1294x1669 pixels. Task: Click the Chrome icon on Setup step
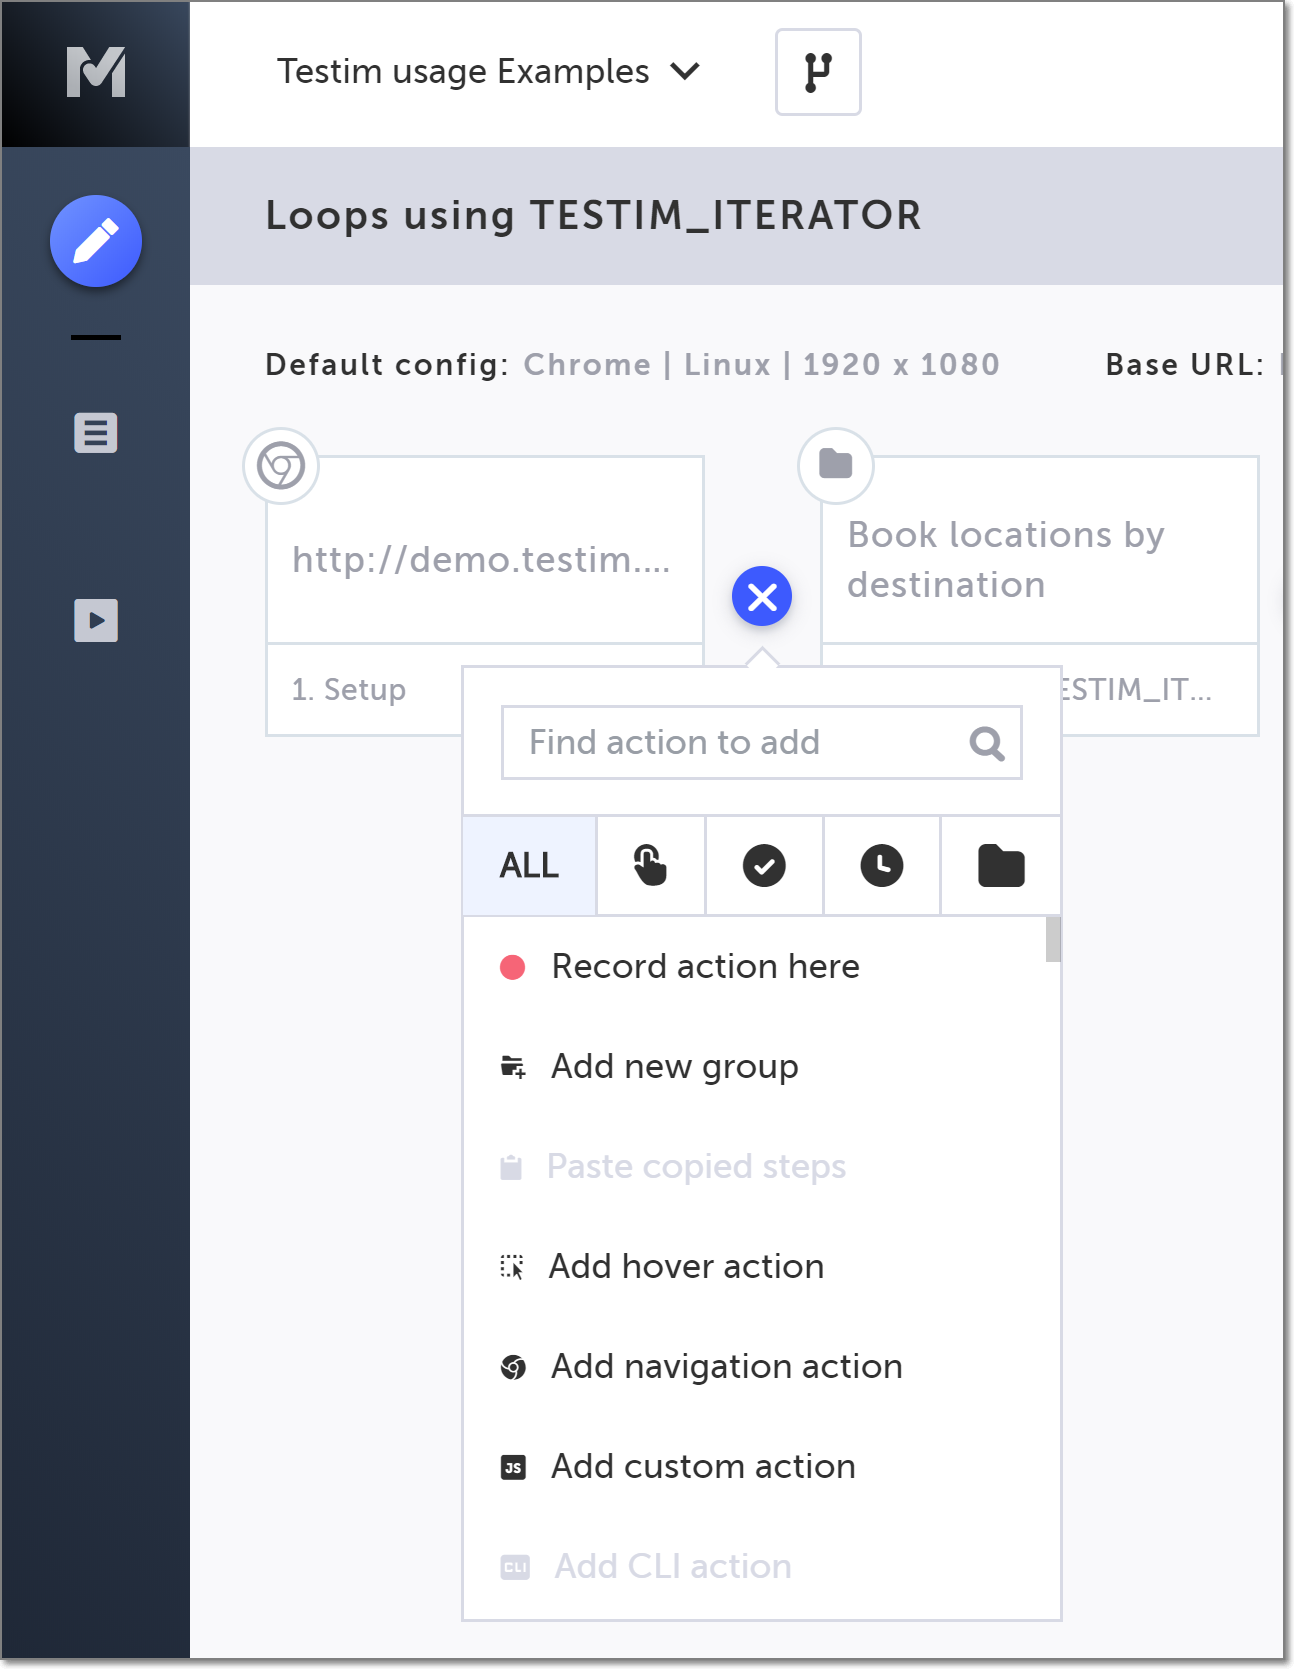281,466
